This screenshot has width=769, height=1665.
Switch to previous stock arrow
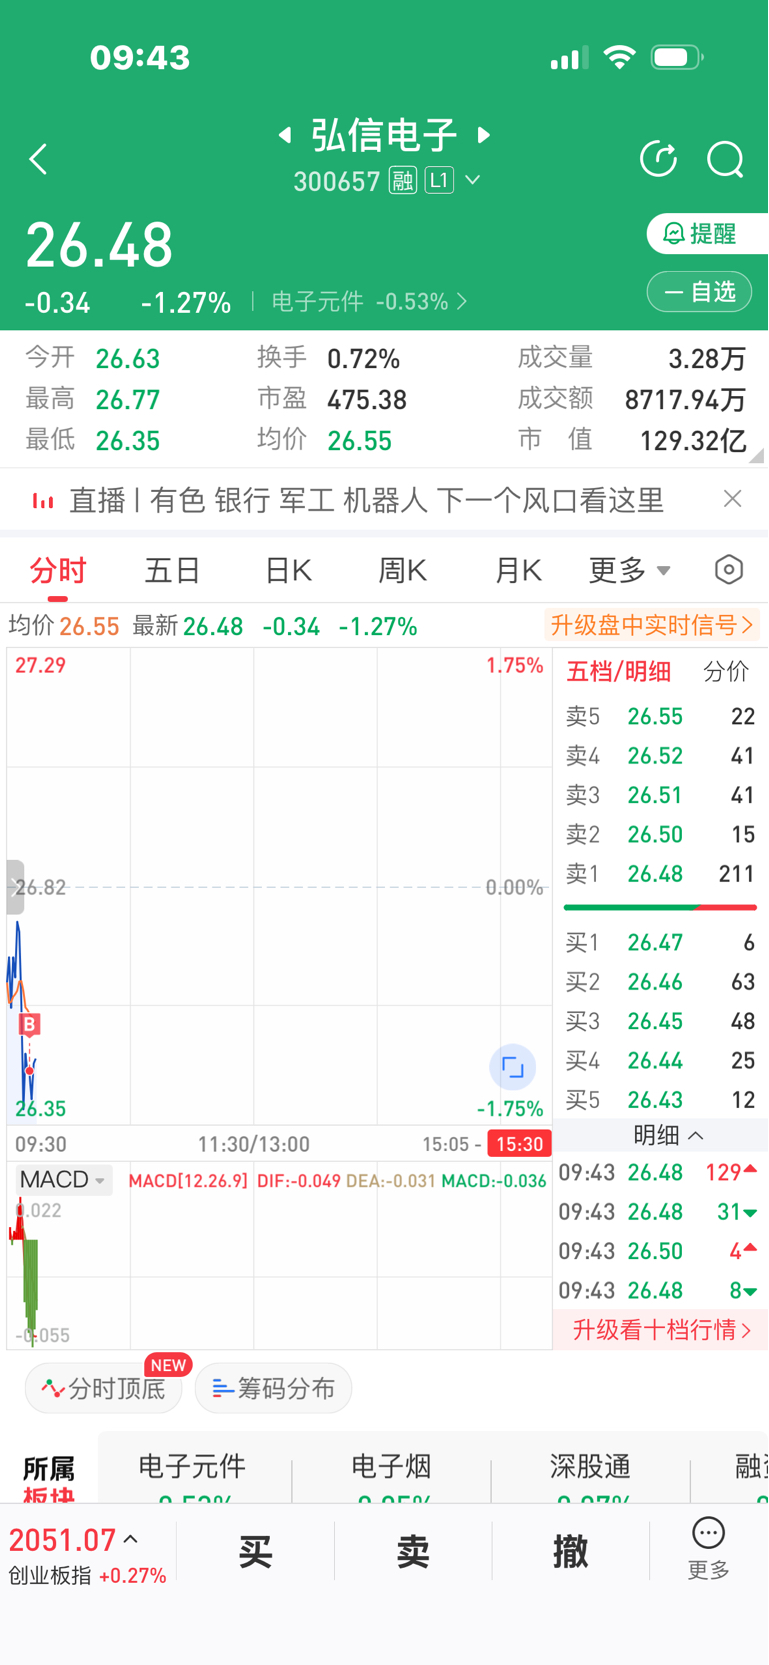(x=285, y=134)
